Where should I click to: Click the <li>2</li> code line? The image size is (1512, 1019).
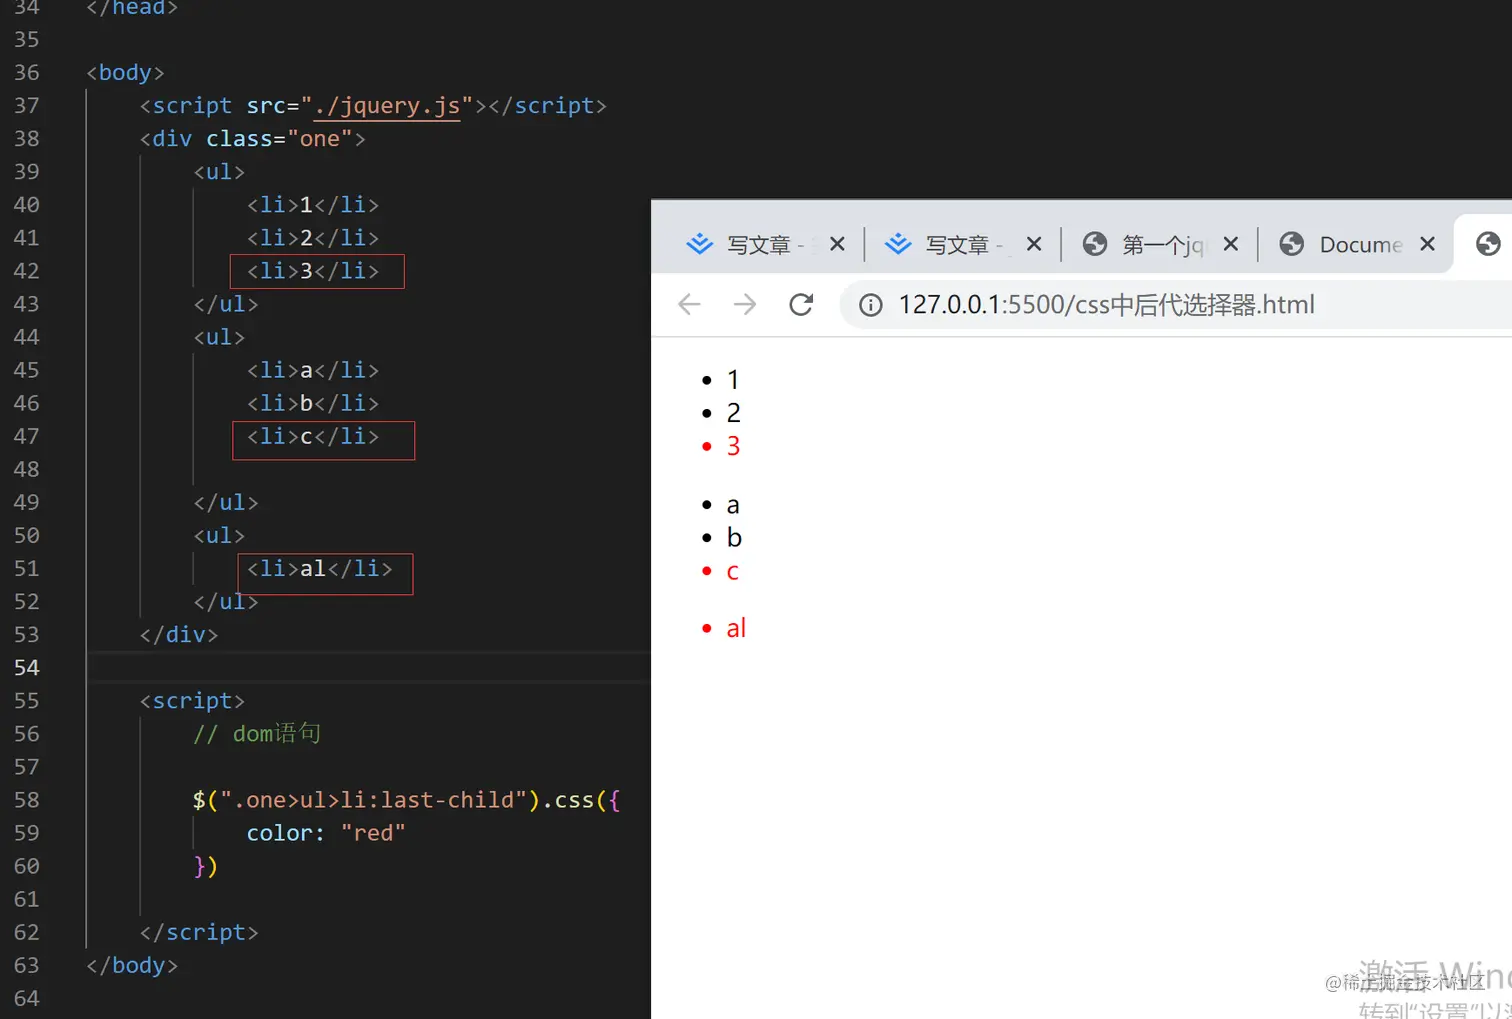coord(313,238)
